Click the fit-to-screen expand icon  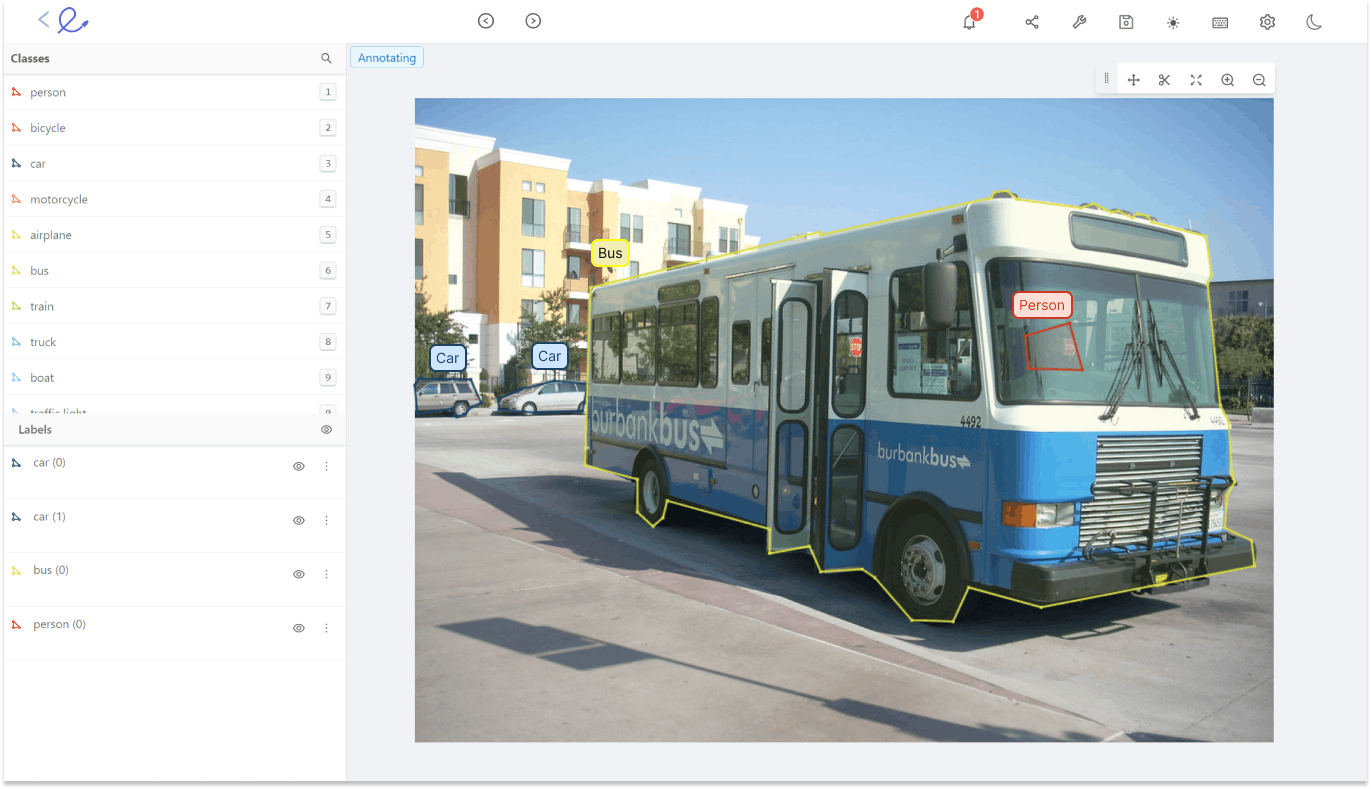(1196, 80)
